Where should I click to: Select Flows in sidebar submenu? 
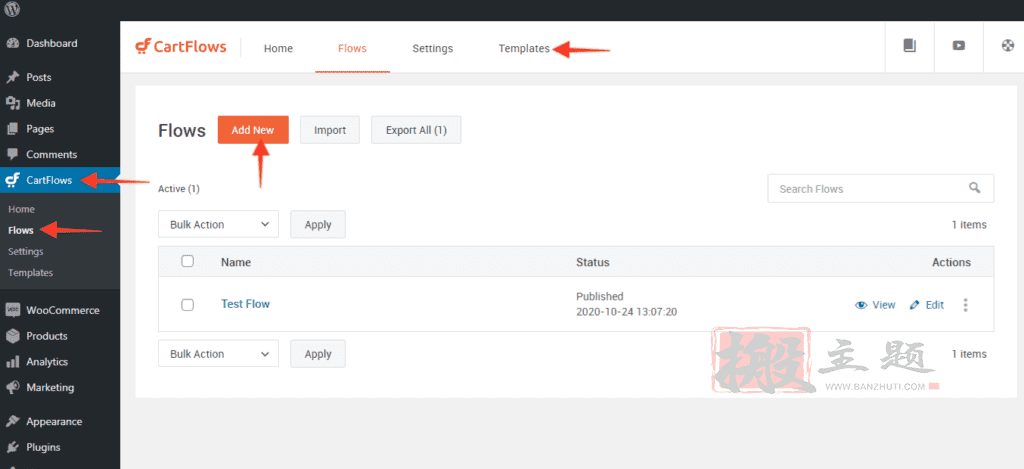(x=21, y=230)
